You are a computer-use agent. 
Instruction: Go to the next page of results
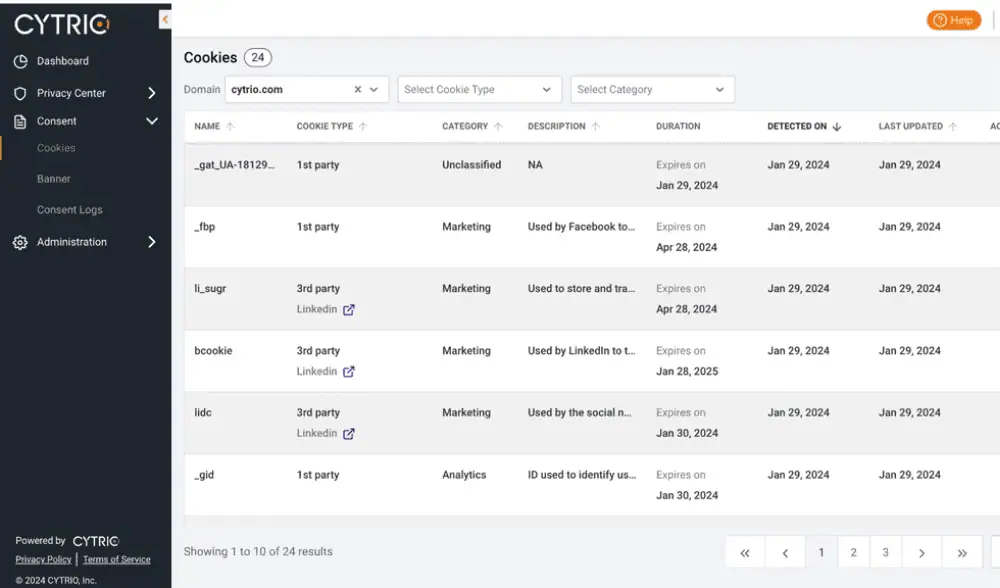point(921,553)
